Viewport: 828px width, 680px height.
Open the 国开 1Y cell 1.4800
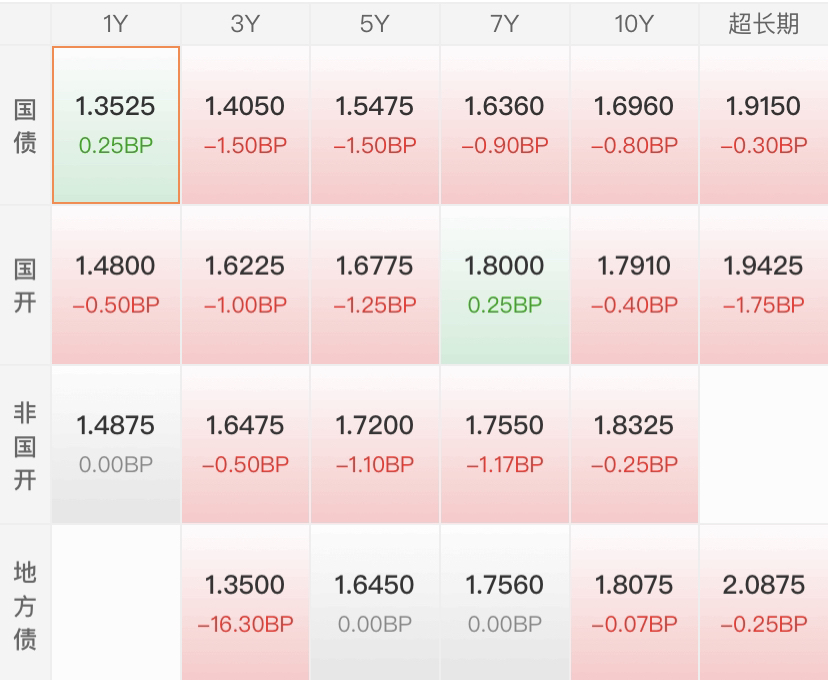coord(116,285)
